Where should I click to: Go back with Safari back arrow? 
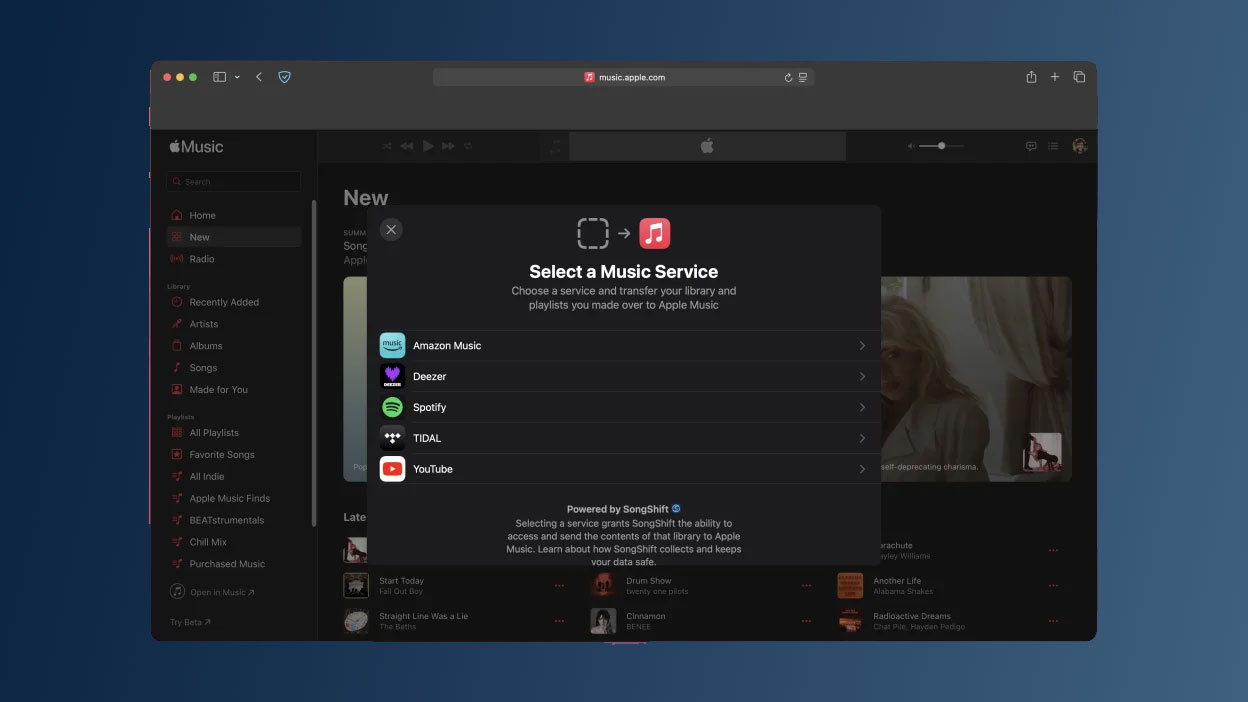pyautogui.click(x=259, y=77)
